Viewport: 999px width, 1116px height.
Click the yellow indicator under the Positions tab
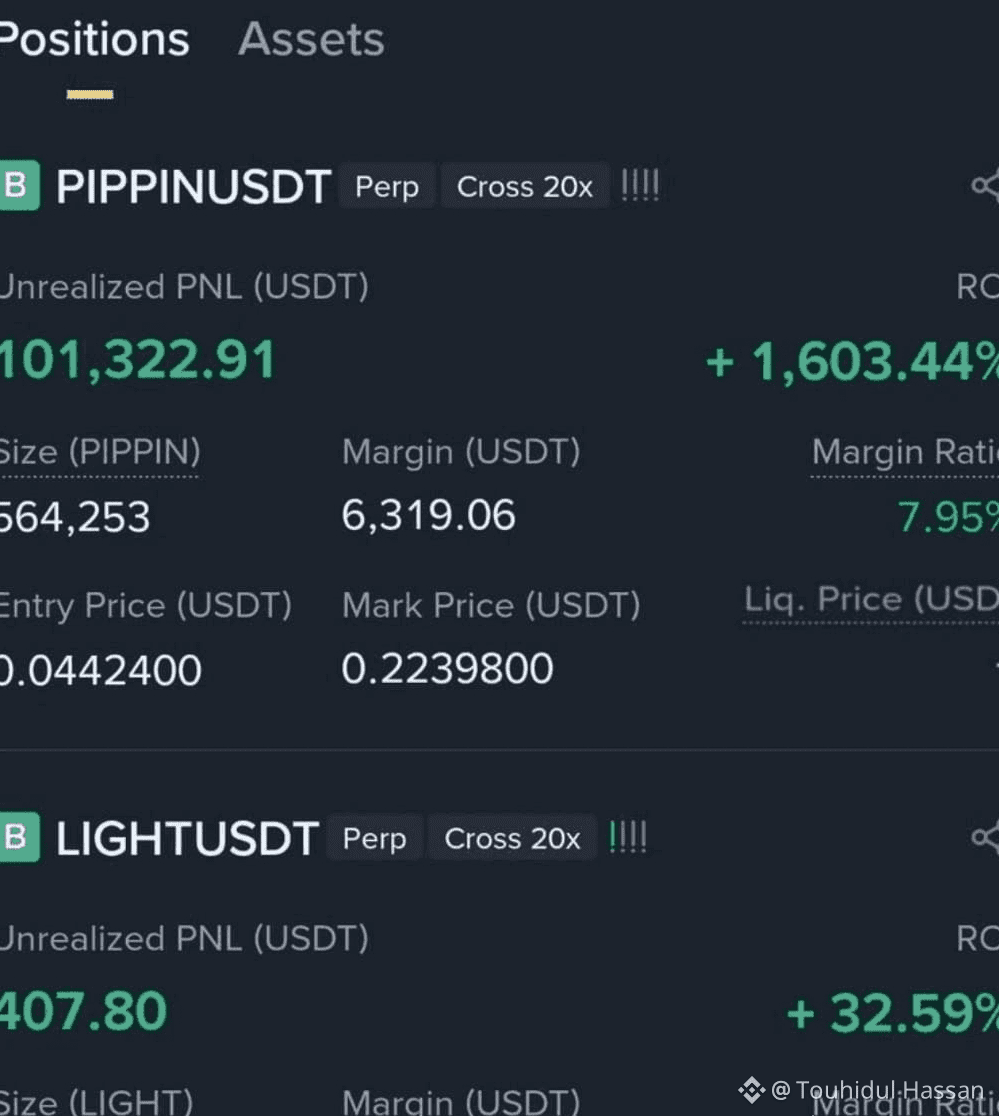(89, 94)
